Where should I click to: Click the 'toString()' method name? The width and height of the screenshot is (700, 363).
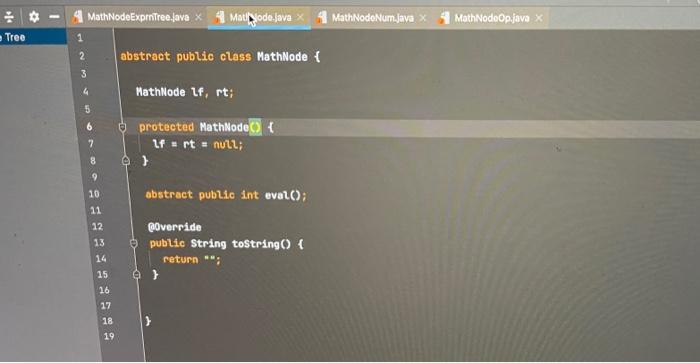click(x=261, y=244)
